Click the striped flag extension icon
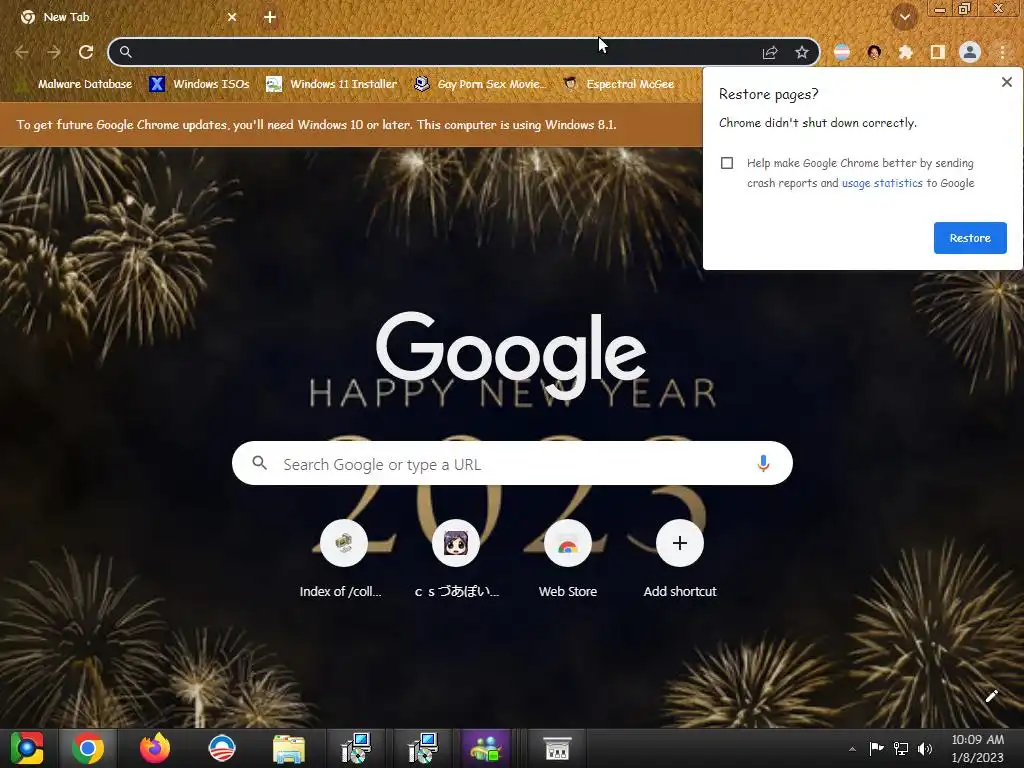1024x768 pixels. coord(842,52)
